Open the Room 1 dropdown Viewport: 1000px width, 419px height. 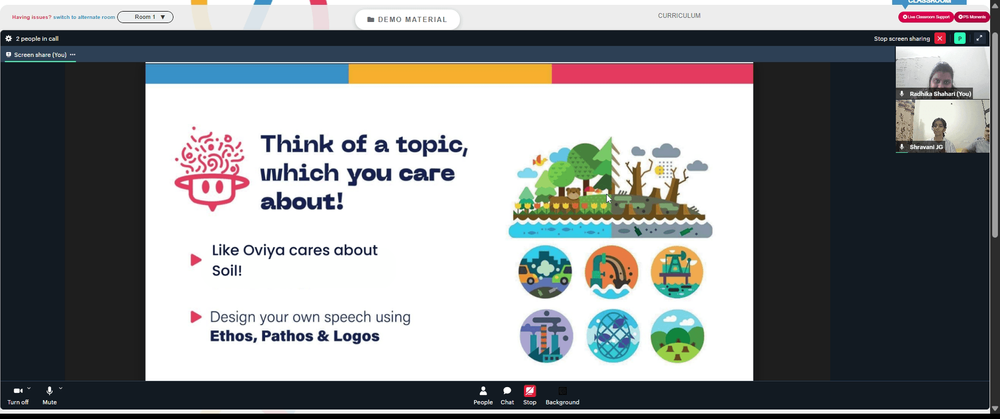pyautogui.click(x=145, y=17)
